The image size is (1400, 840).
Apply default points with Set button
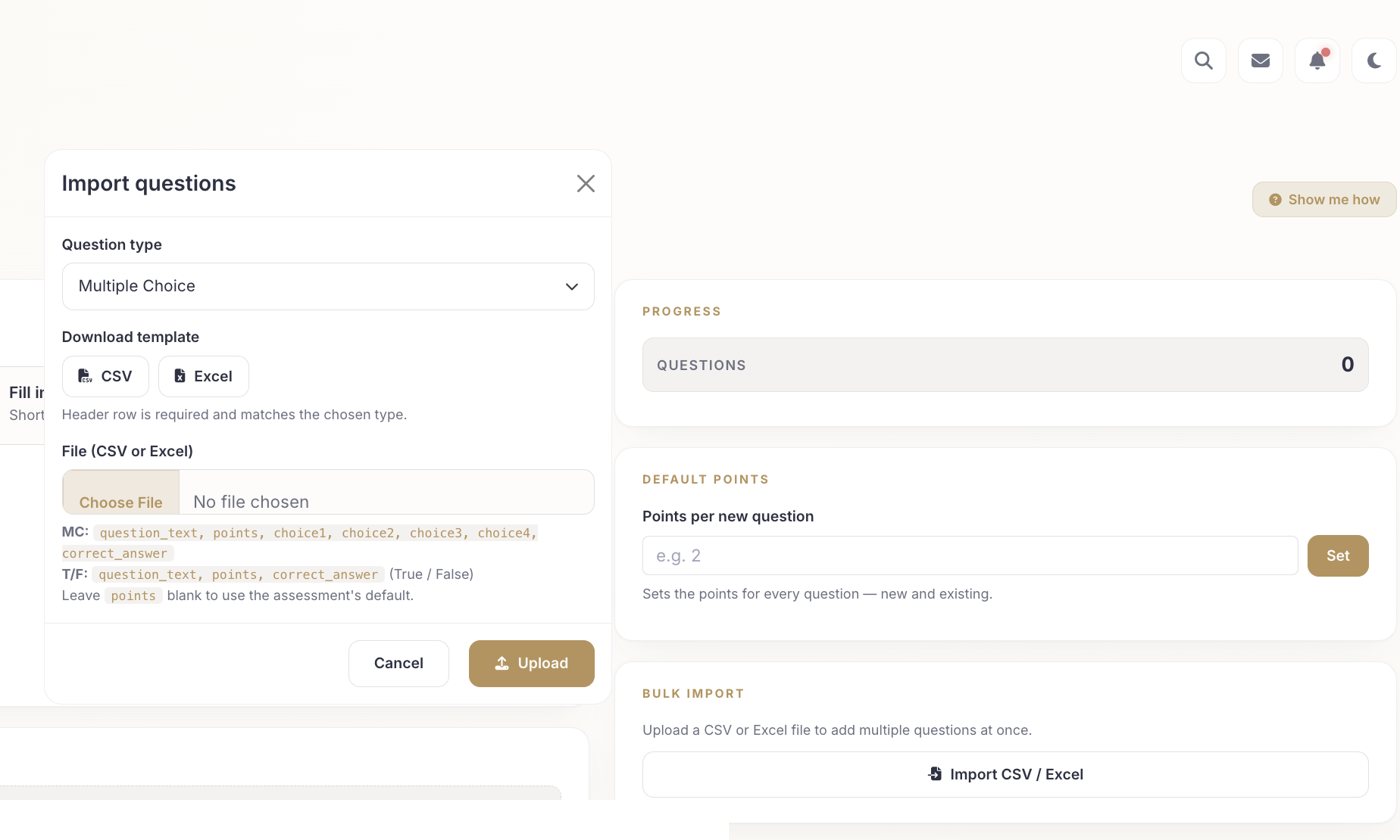click(1338, 556)
